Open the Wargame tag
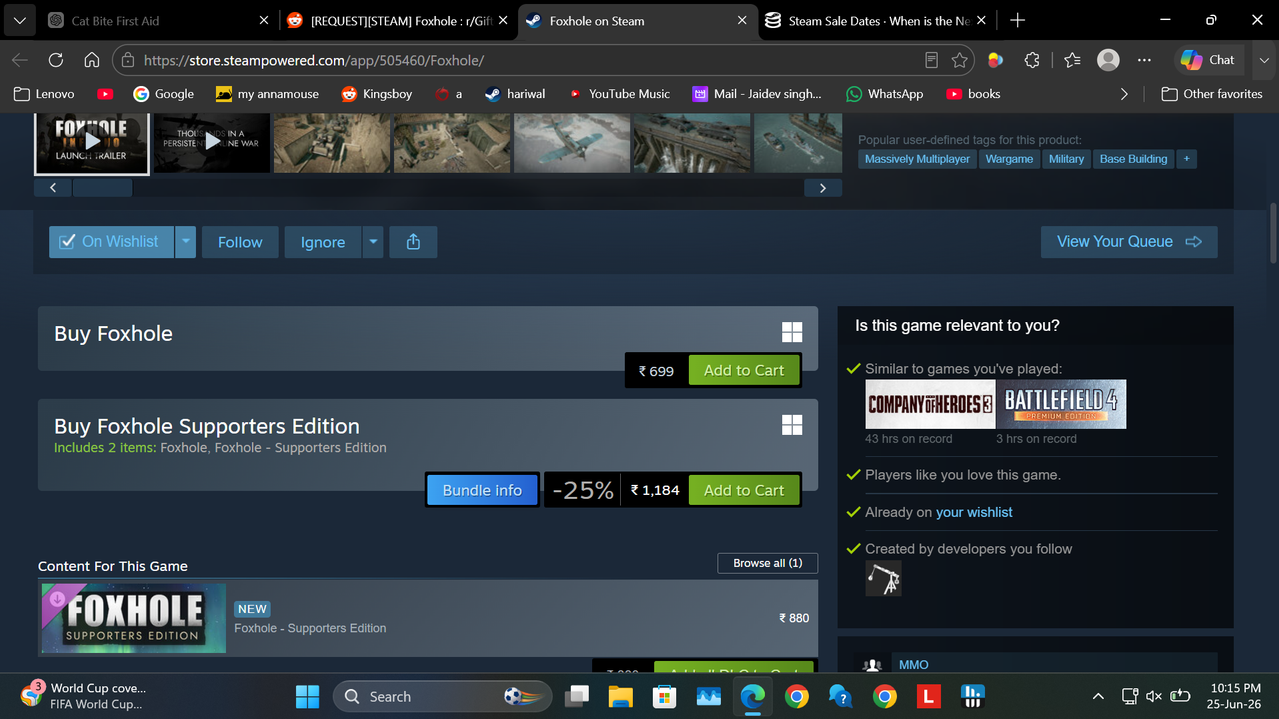 [1009, 159]
